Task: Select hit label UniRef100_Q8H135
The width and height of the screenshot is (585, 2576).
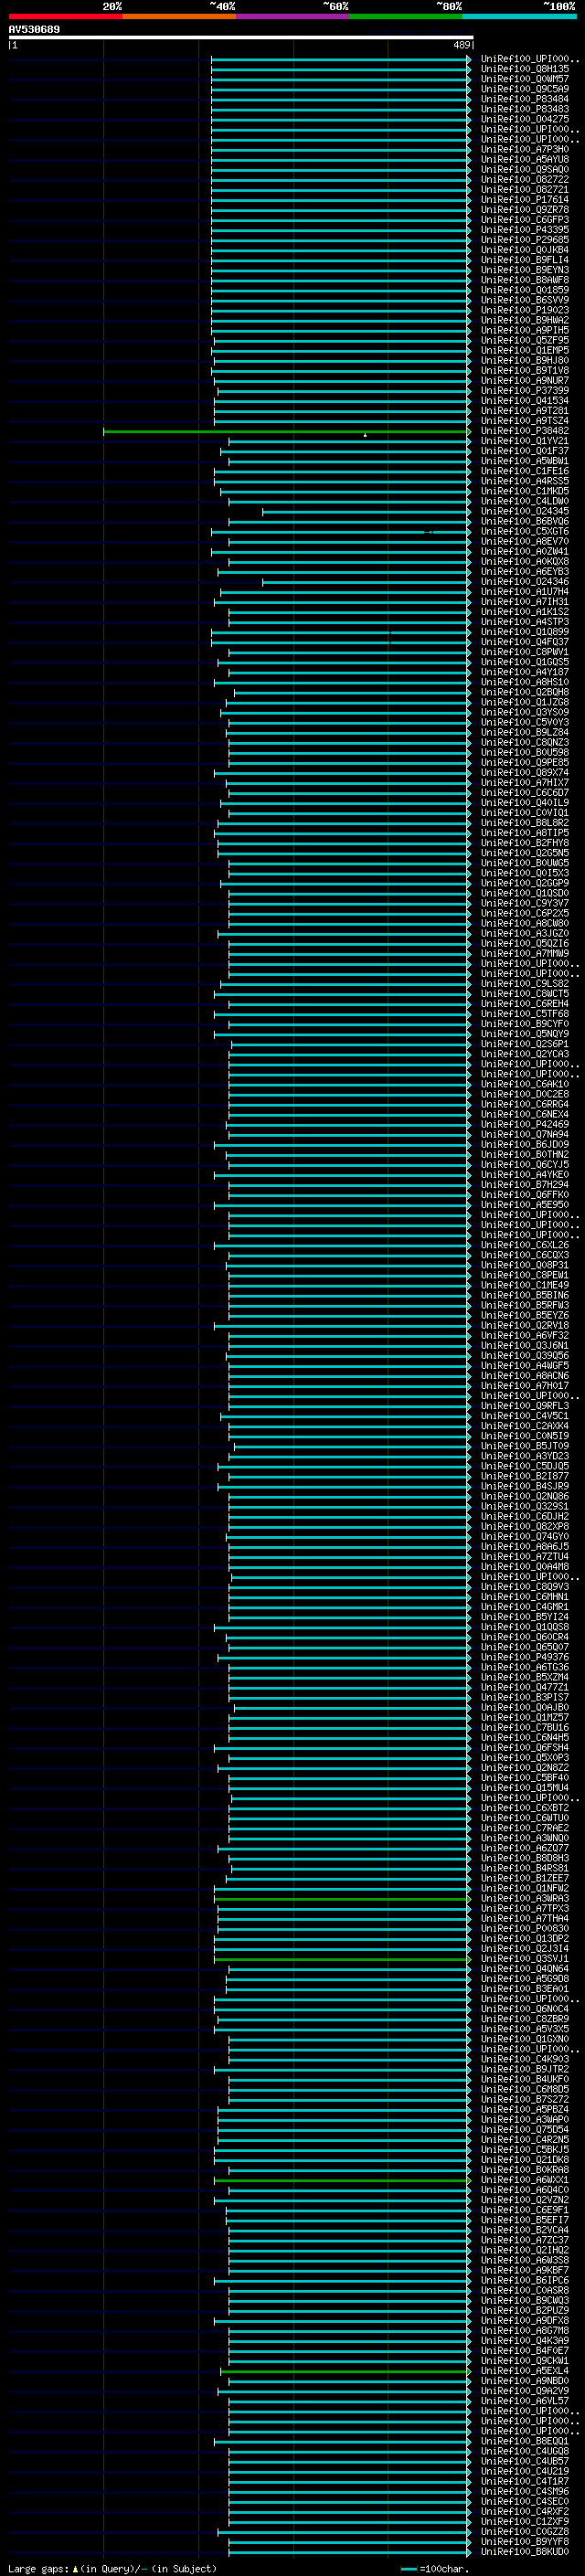Action: click(x=524, y=69)
